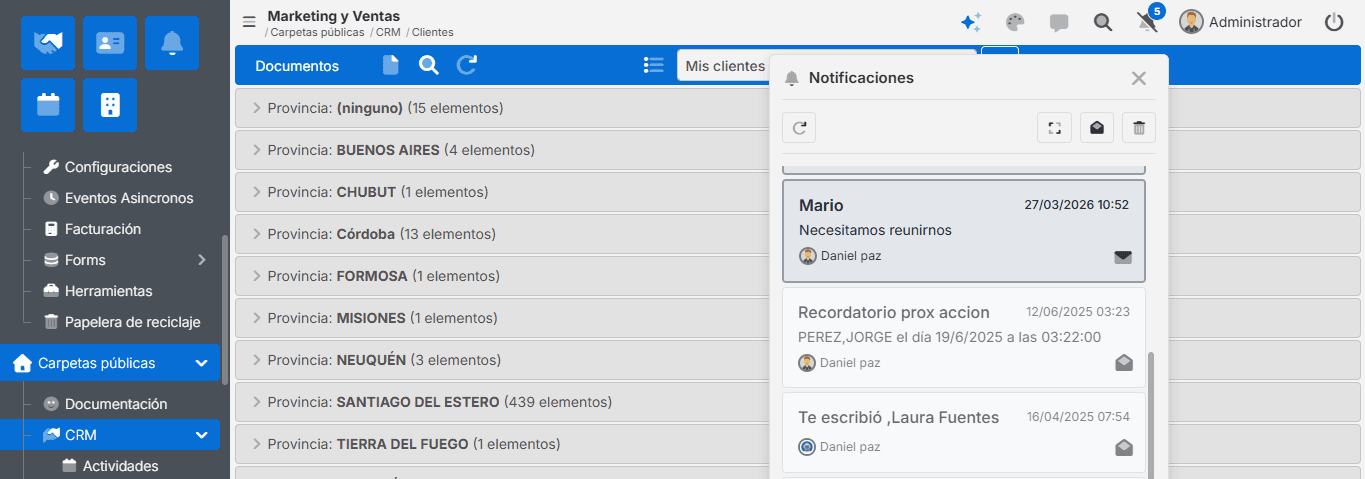
Task: Create a new document with page icon
Action: coord(391,66)
